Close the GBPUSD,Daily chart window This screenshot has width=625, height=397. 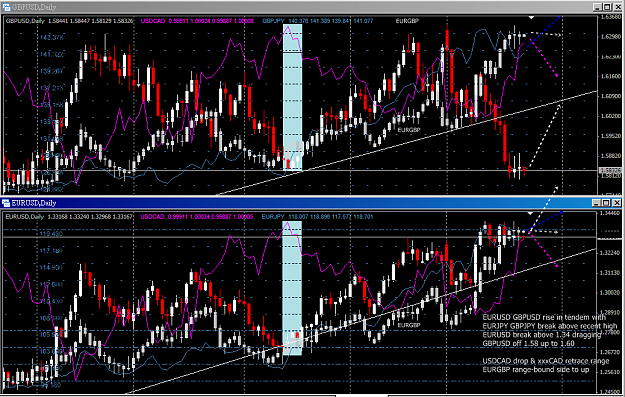click(617, 7)
